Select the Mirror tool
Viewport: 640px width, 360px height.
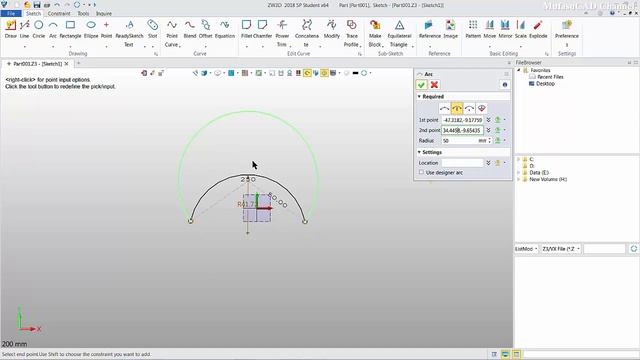[505, 29]
